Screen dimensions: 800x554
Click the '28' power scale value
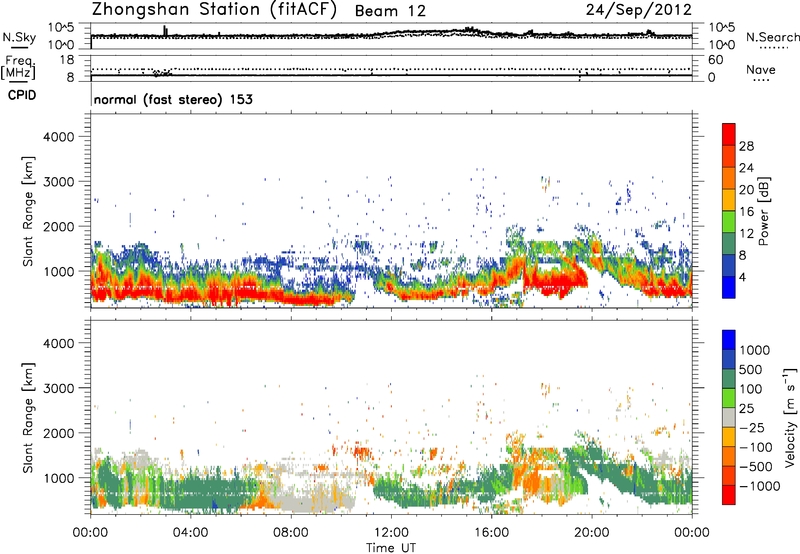click(x=746, y=146)
